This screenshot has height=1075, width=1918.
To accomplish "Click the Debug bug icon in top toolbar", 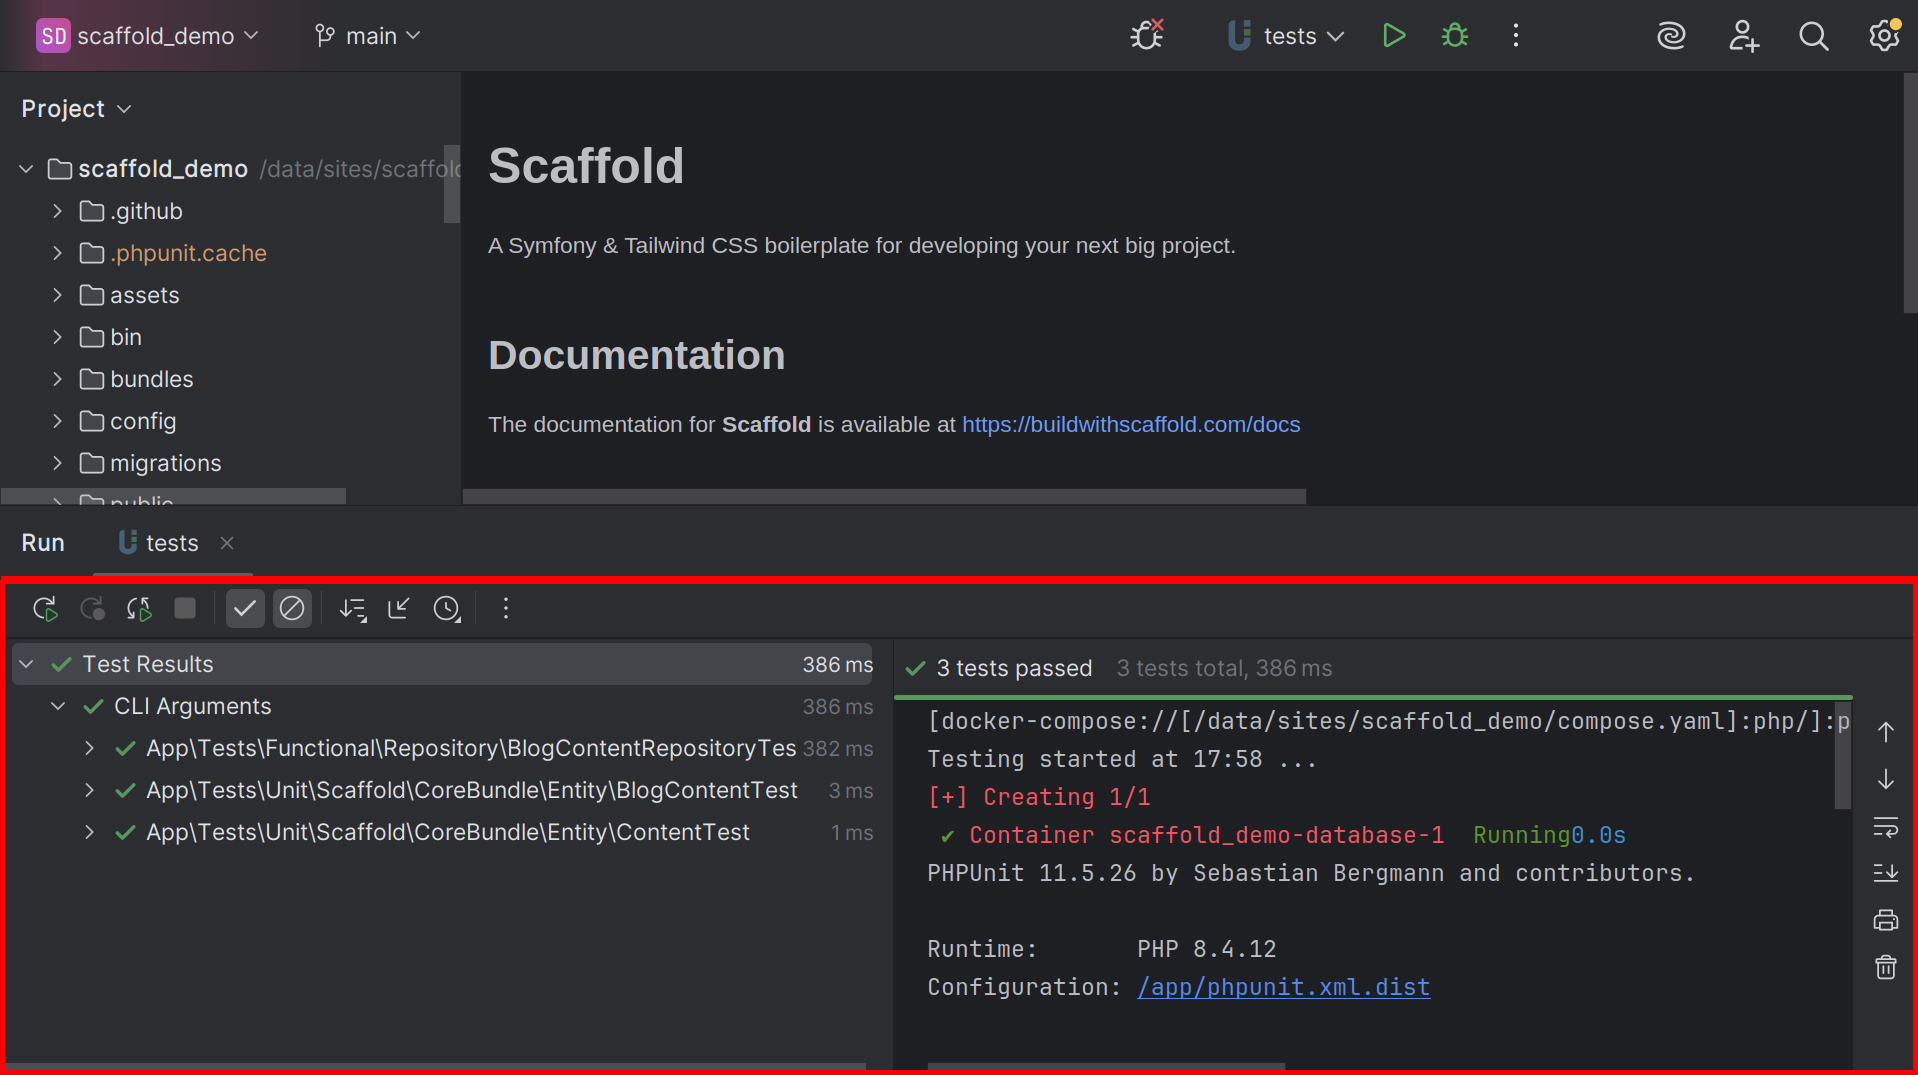I will 1454,36.
